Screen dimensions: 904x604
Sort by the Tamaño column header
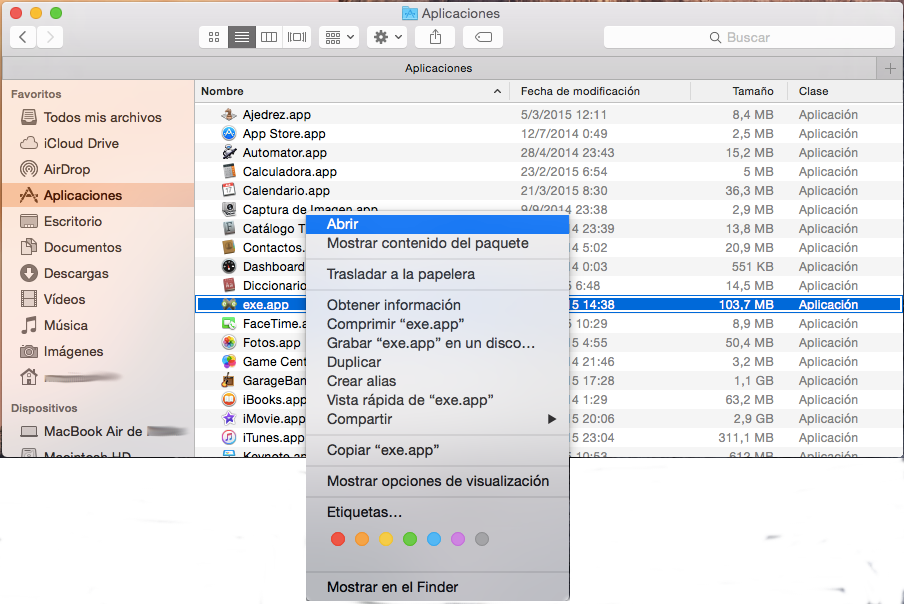pyautogui.click(x=753, y=91)
